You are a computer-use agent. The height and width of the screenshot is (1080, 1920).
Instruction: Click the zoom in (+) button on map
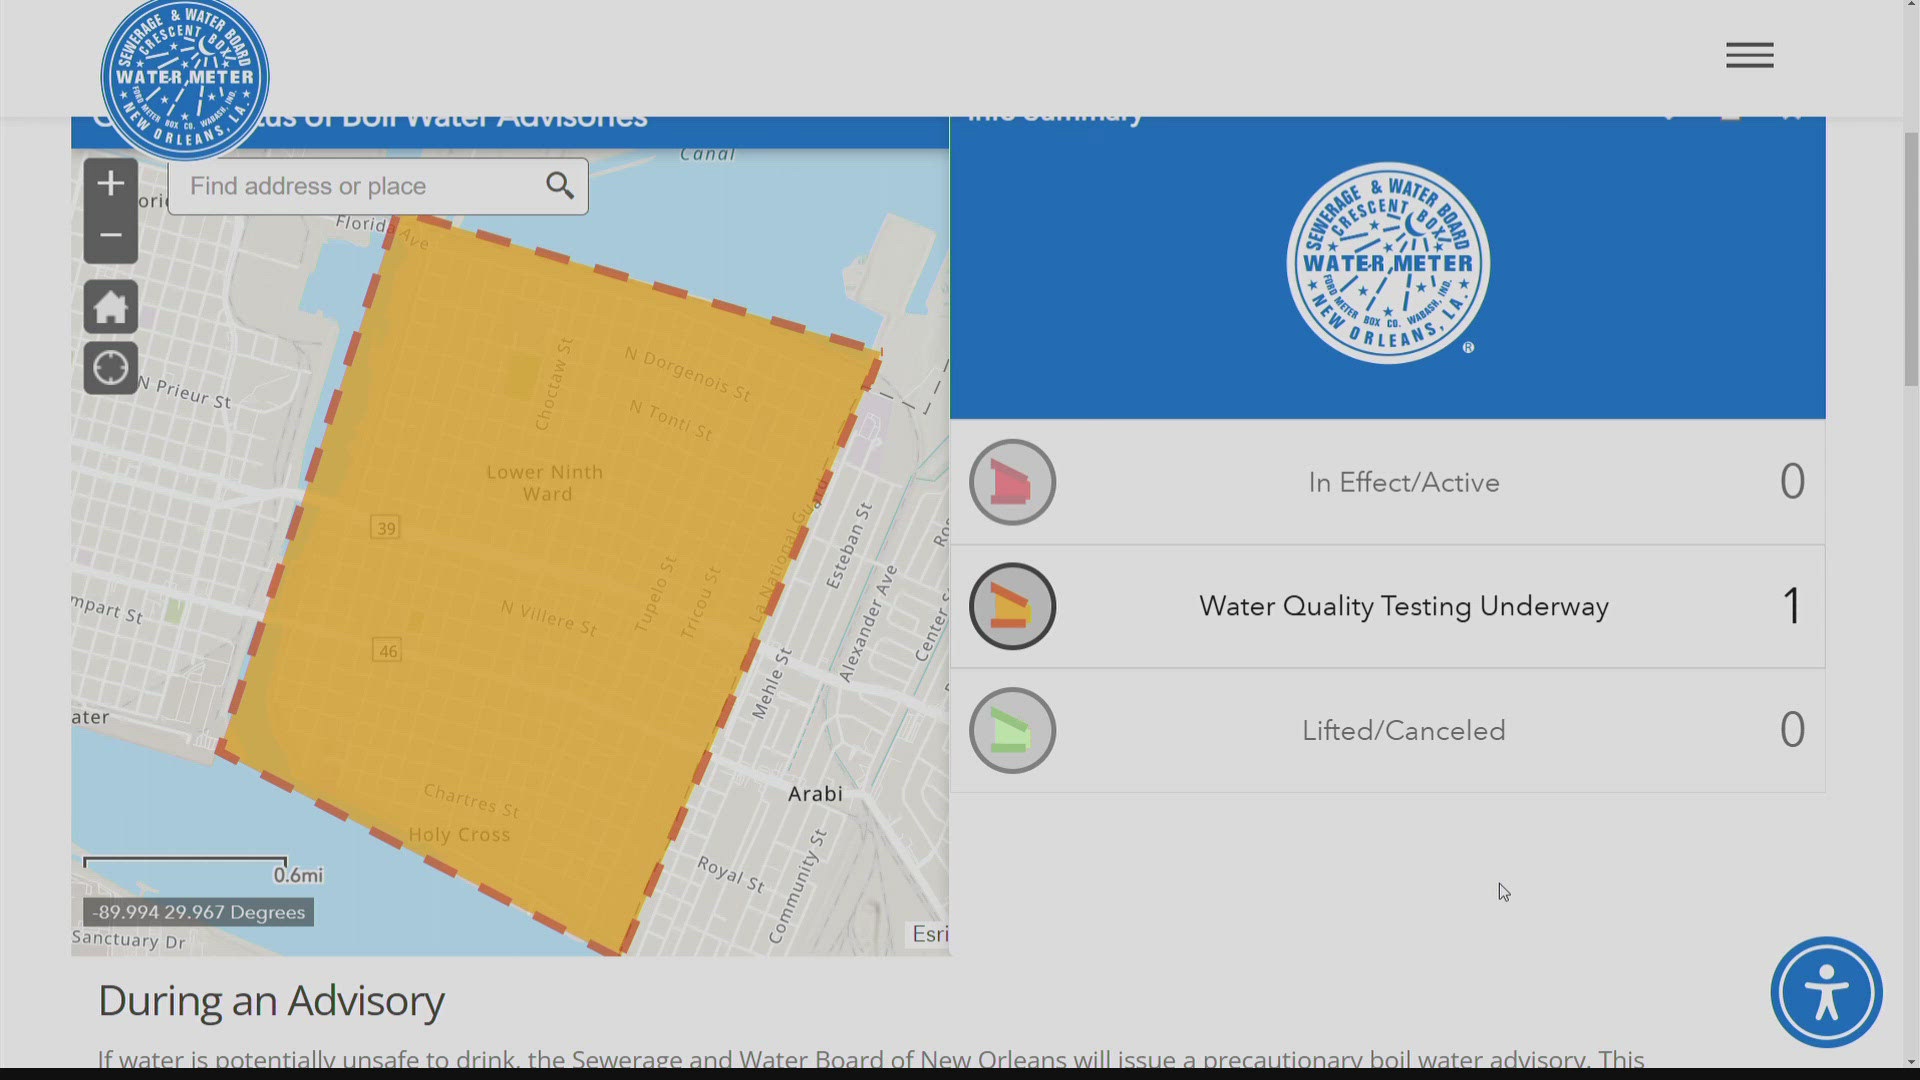pyautogui.click(x=109, y=181)
